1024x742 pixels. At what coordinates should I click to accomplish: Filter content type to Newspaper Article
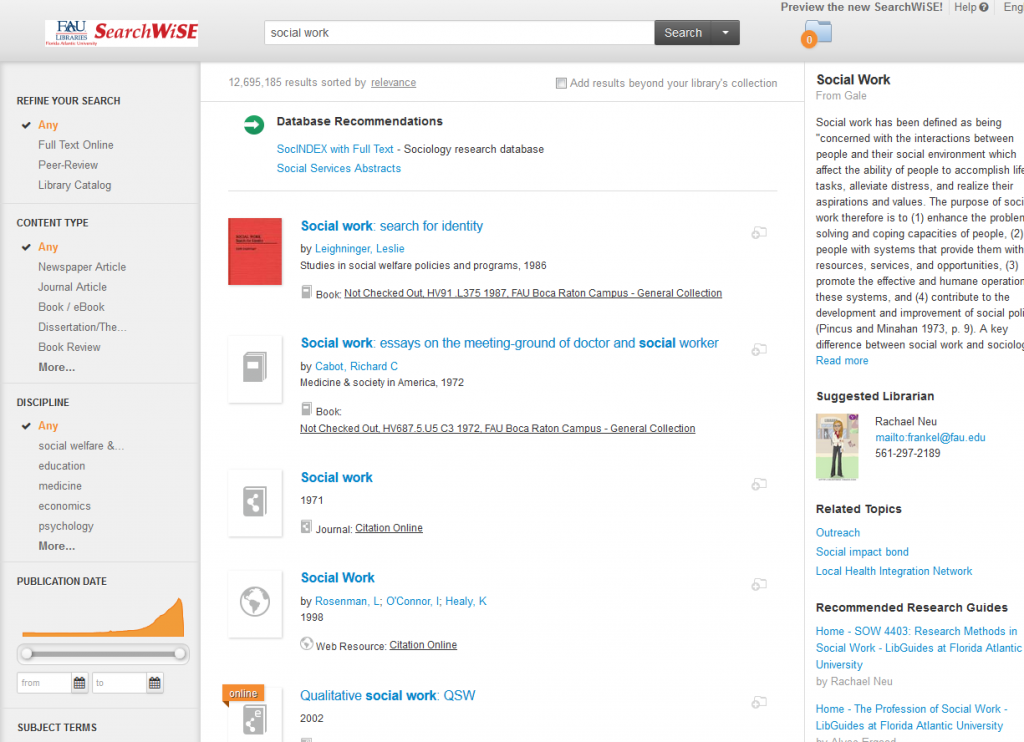(82, 267)
